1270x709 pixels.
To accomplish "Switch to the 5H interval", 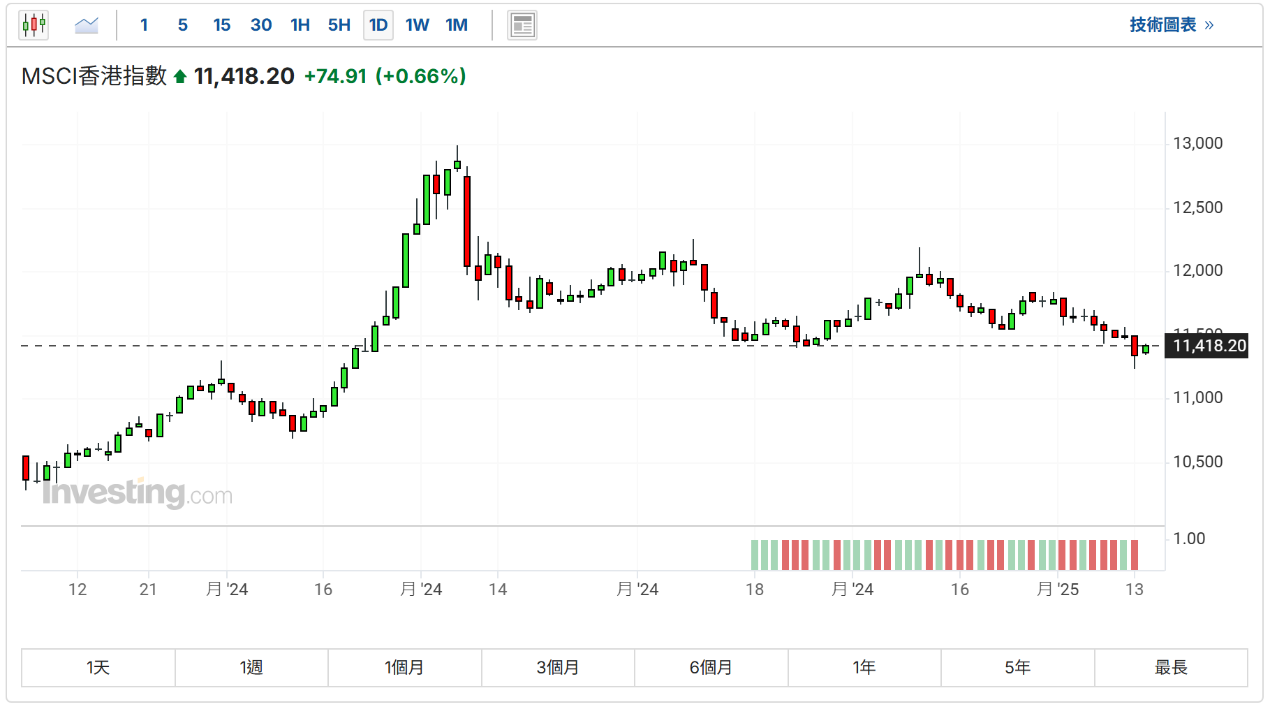I will pyautogui.click(x=339, y=25).
